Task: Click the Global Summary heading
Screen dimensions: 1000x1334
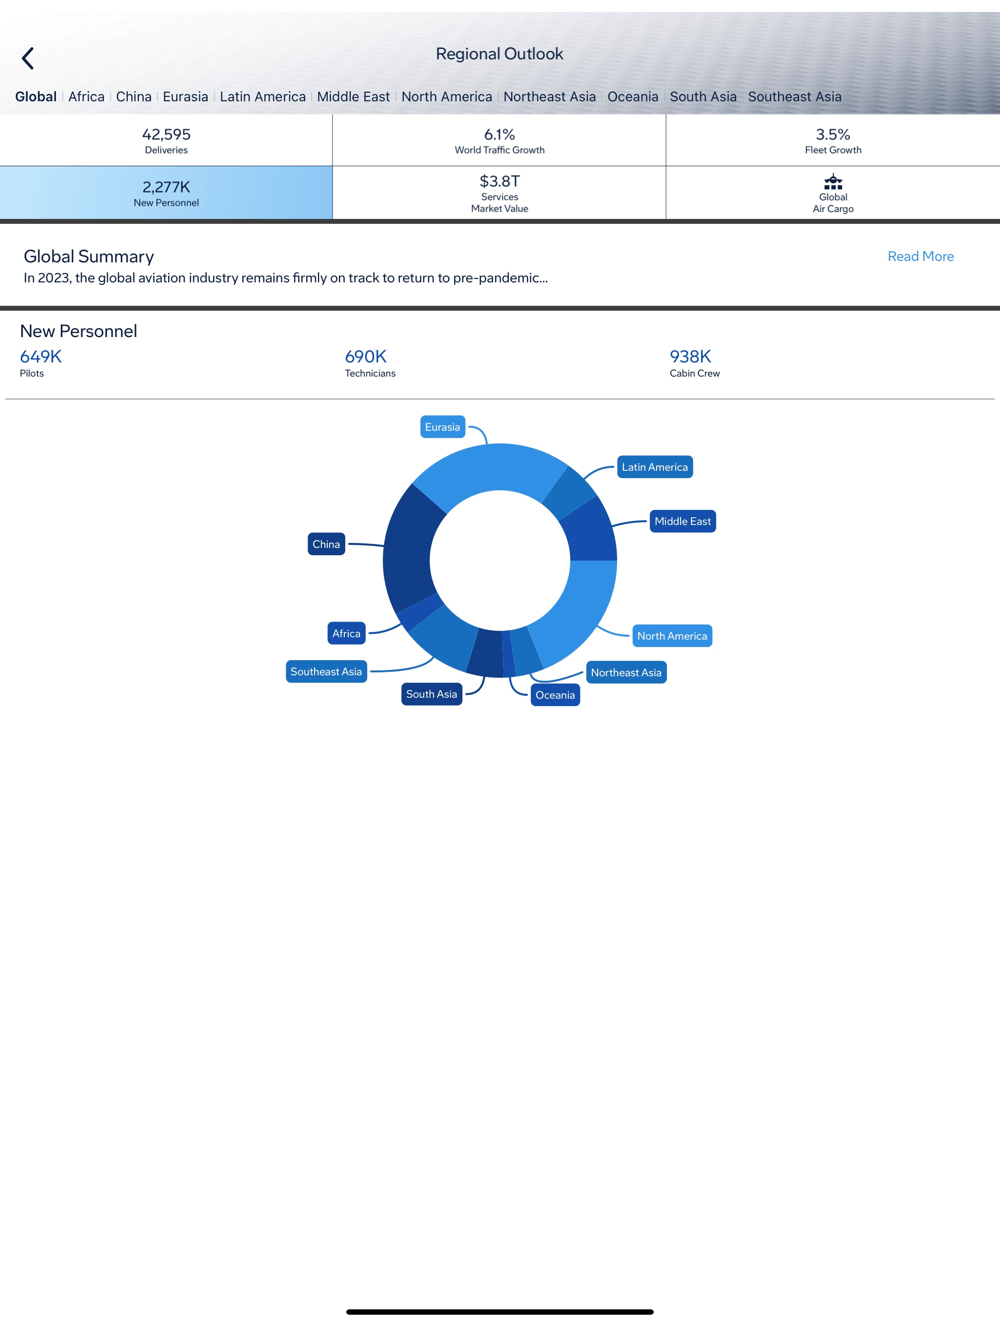Action: point(89,257)
